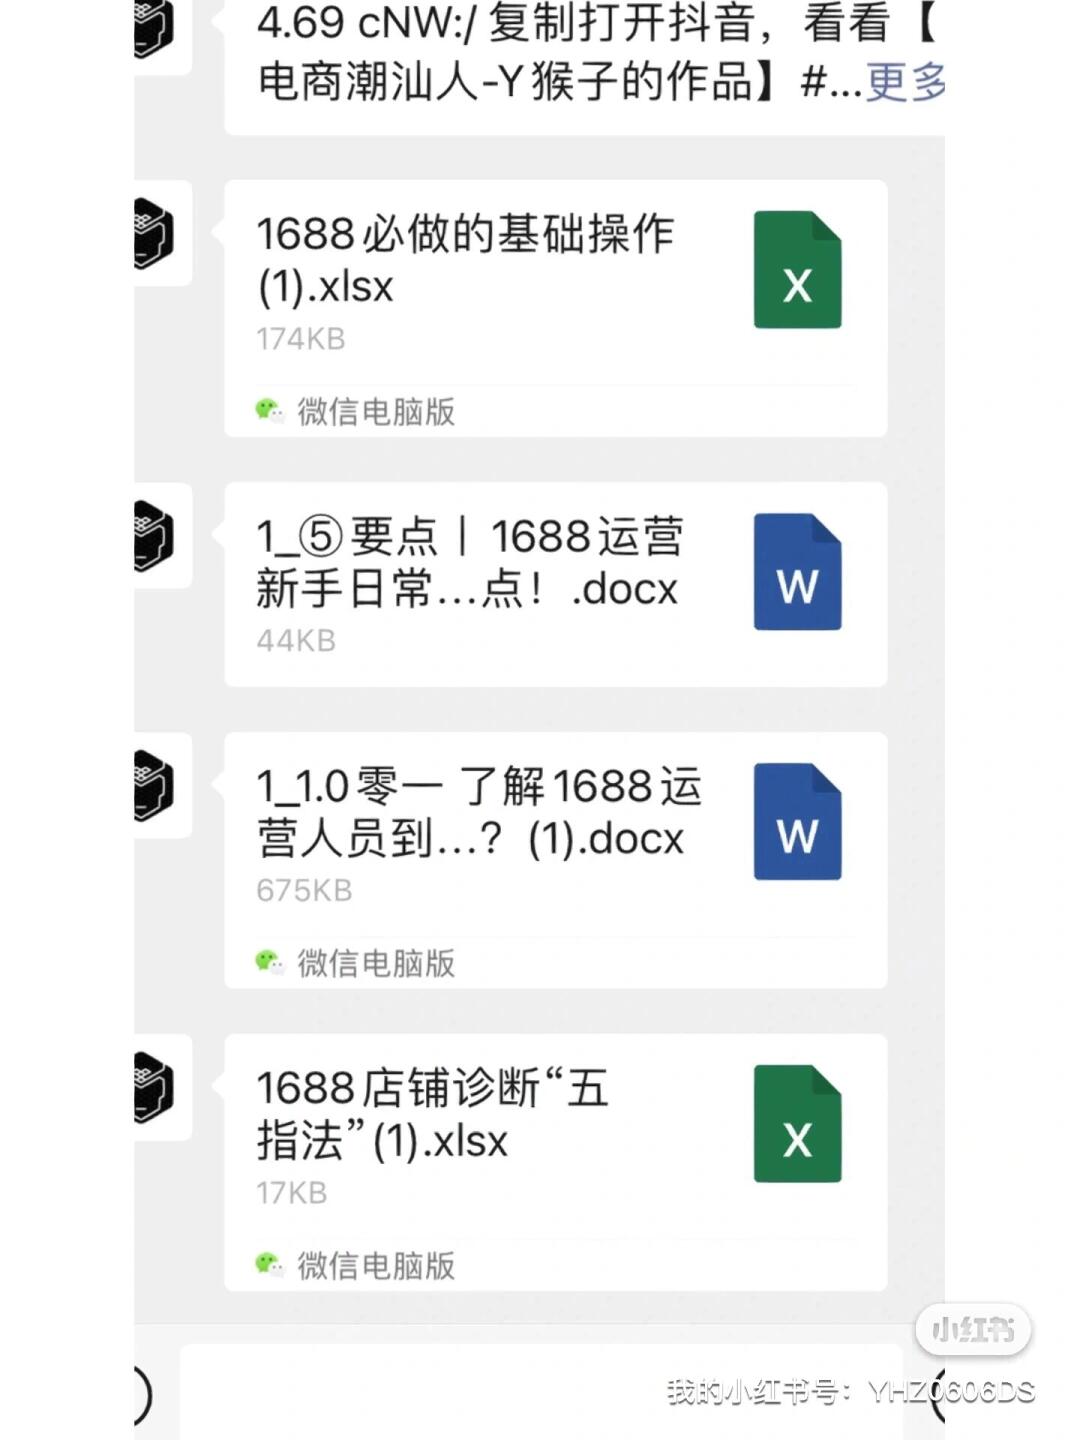Image resolution: width=1080 pixels, height=1440 pixels.
Task: Tap the WeChat logo under the 174KB file
Action: pos(269,411)
